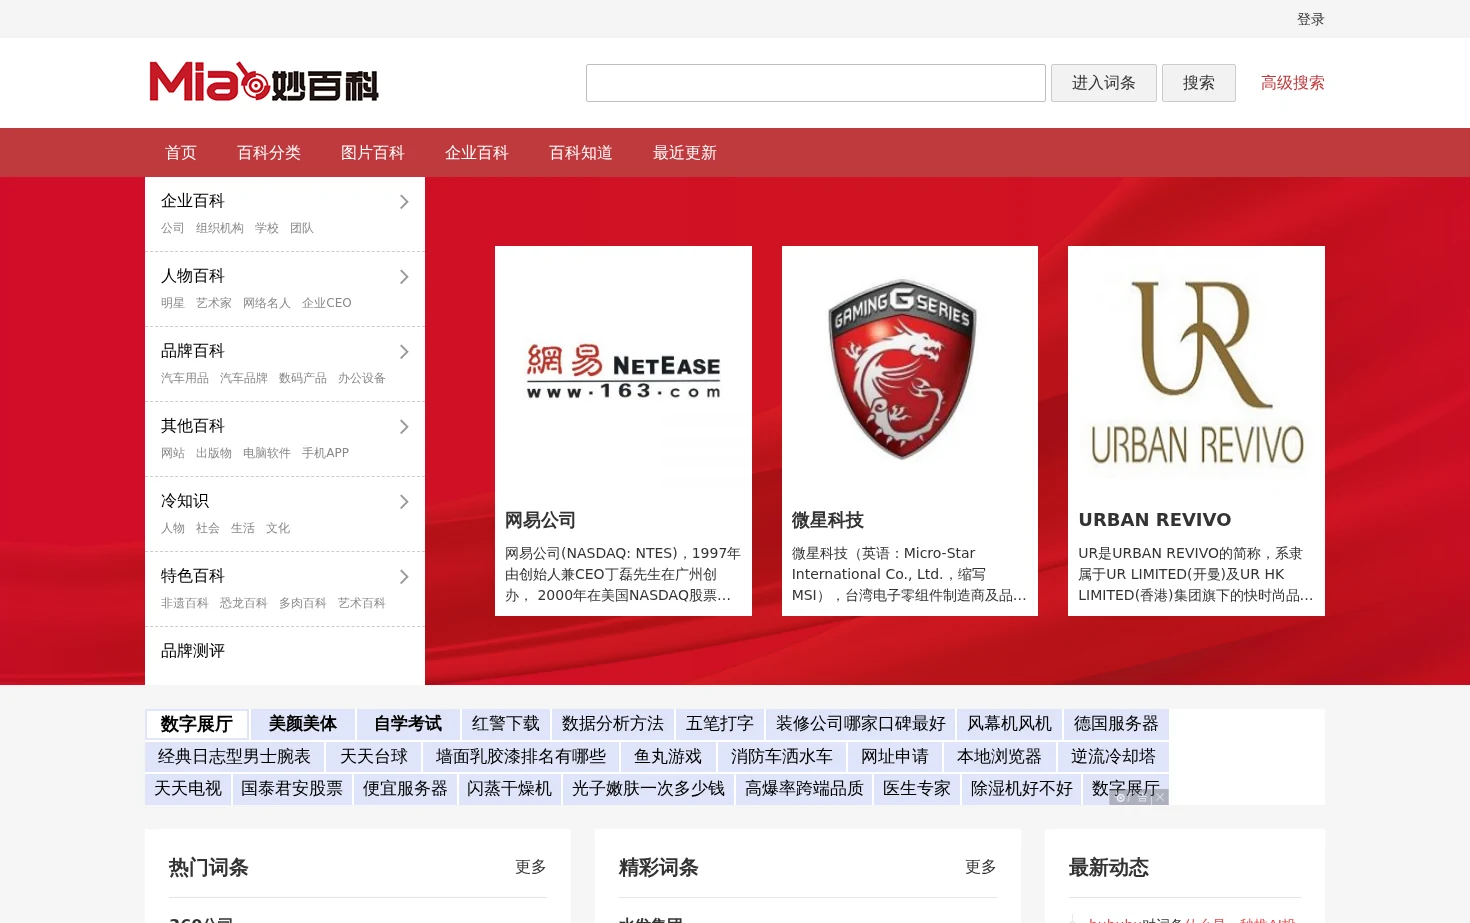View 最近更新 from the navbar
Viewport: 1470px width, 923px height.
coord(685,153)
